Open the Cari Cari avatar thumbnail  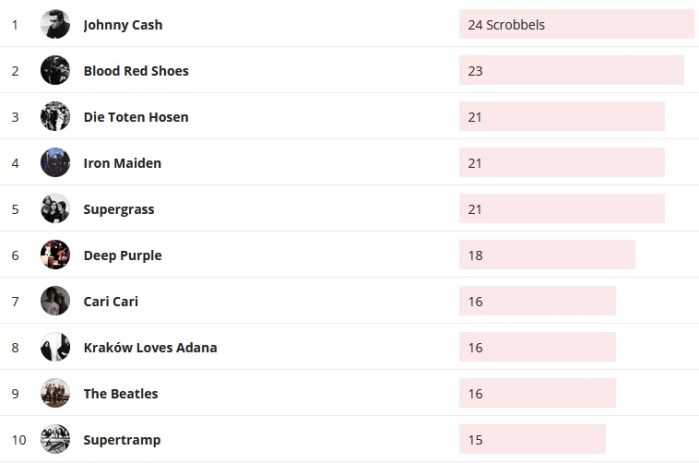55,300
